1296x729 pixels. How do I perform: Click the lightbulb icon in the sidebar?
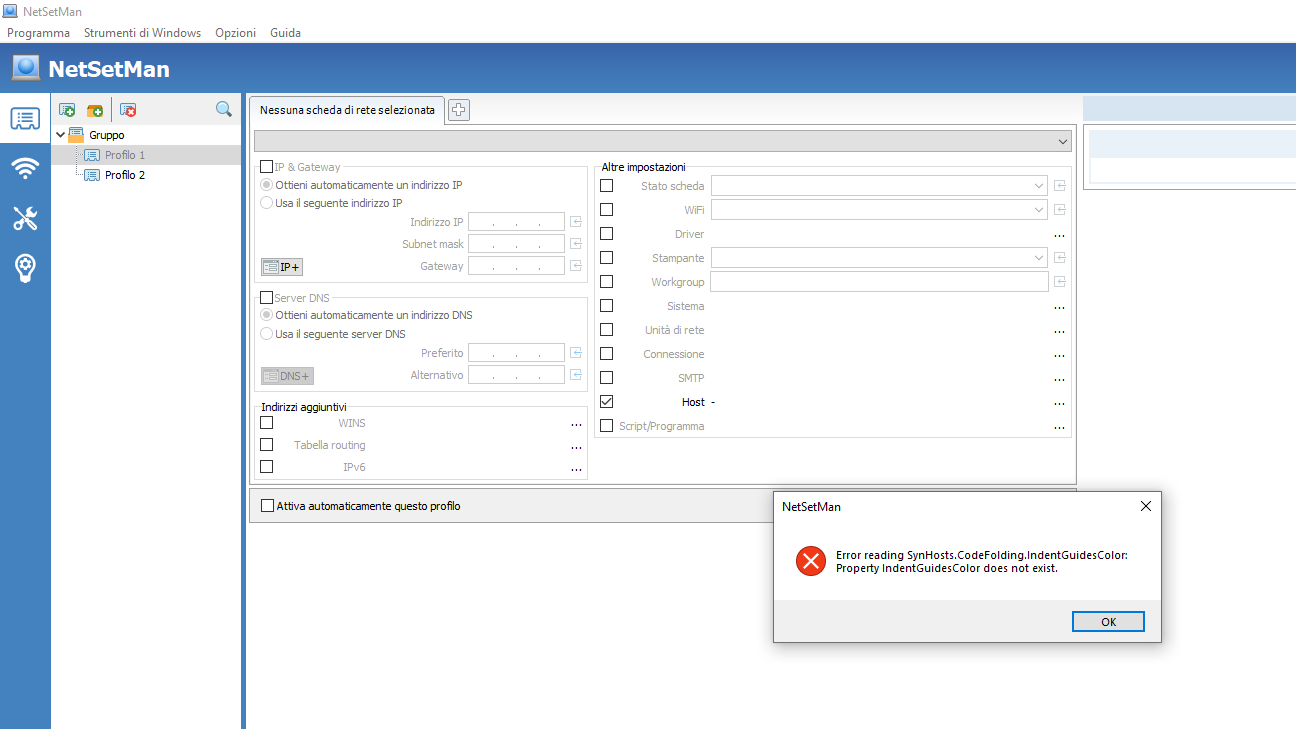(25, 268)
